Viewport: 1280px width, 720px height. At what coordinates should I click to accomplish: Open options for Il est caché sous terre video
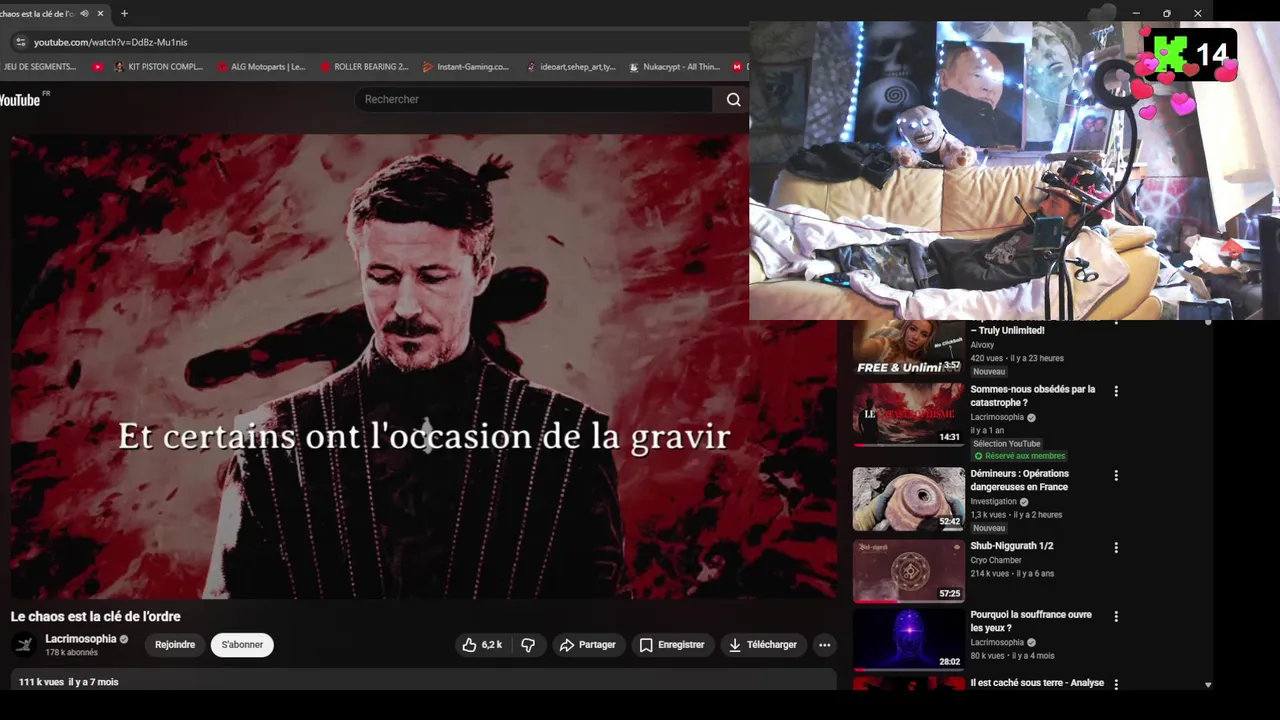click(x=1116, y=684)
